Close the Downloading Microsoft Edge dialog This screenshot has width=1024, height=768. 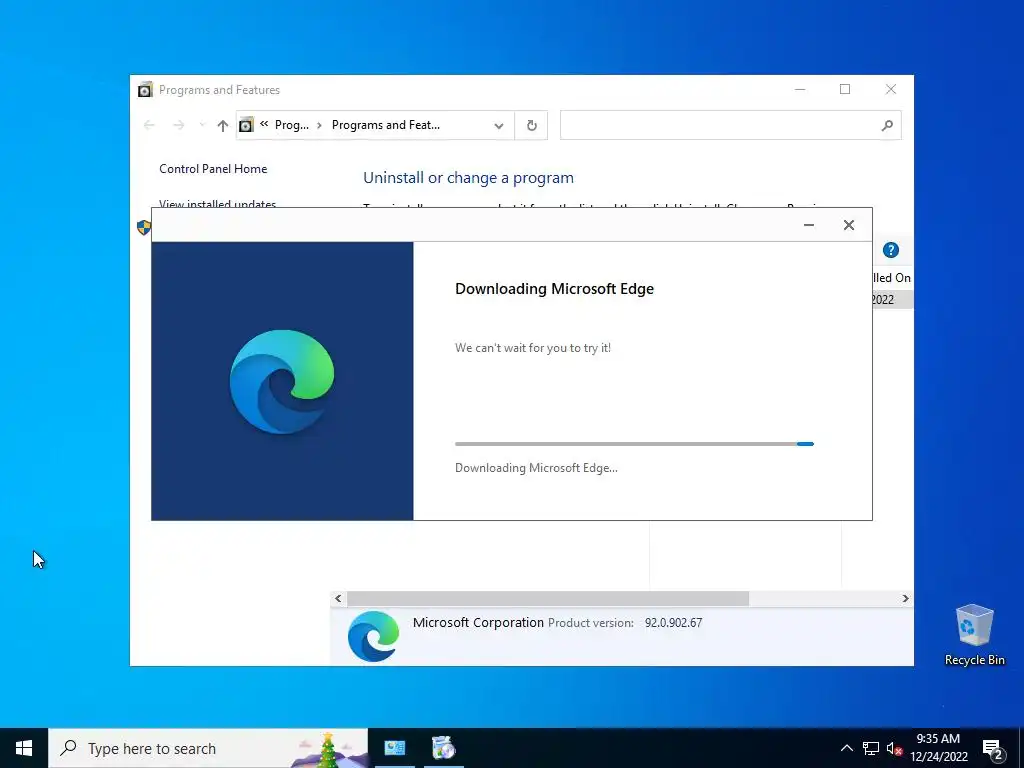click(x=848, y=225)
